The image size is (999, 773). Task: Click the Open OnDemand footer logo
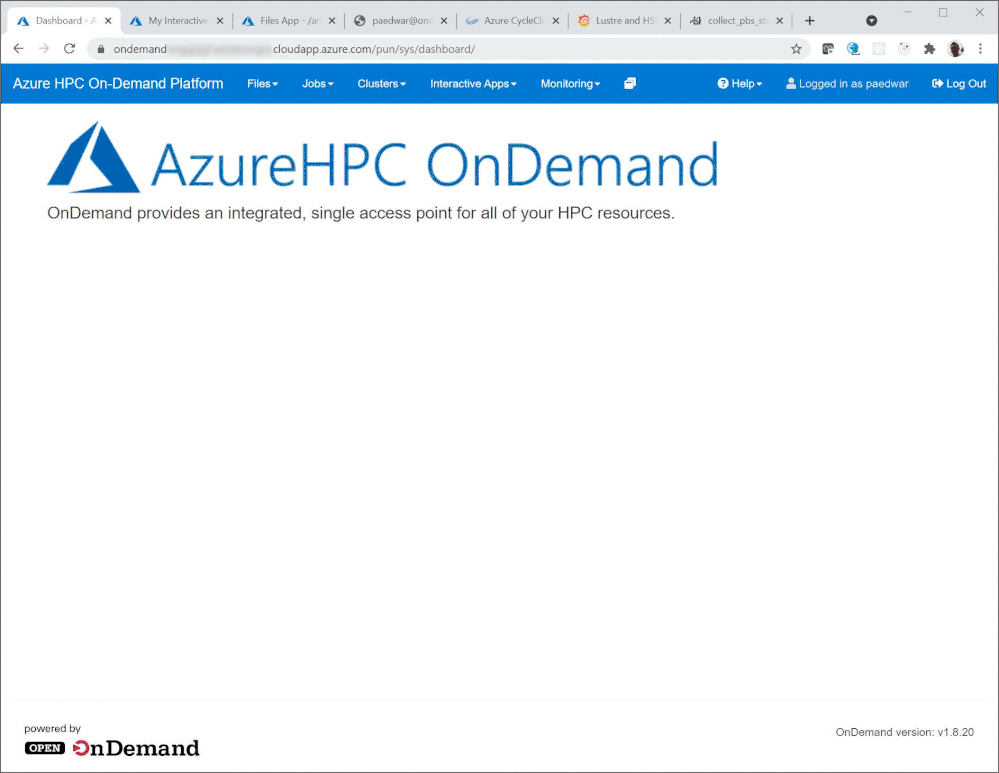tap(112, 748)
